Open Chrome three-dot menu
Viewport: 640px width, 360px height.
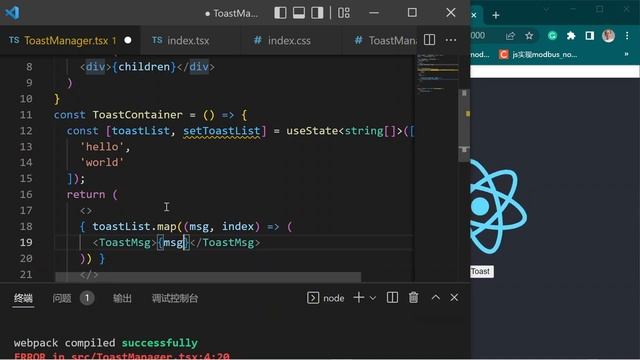click(x=627, y=36)
